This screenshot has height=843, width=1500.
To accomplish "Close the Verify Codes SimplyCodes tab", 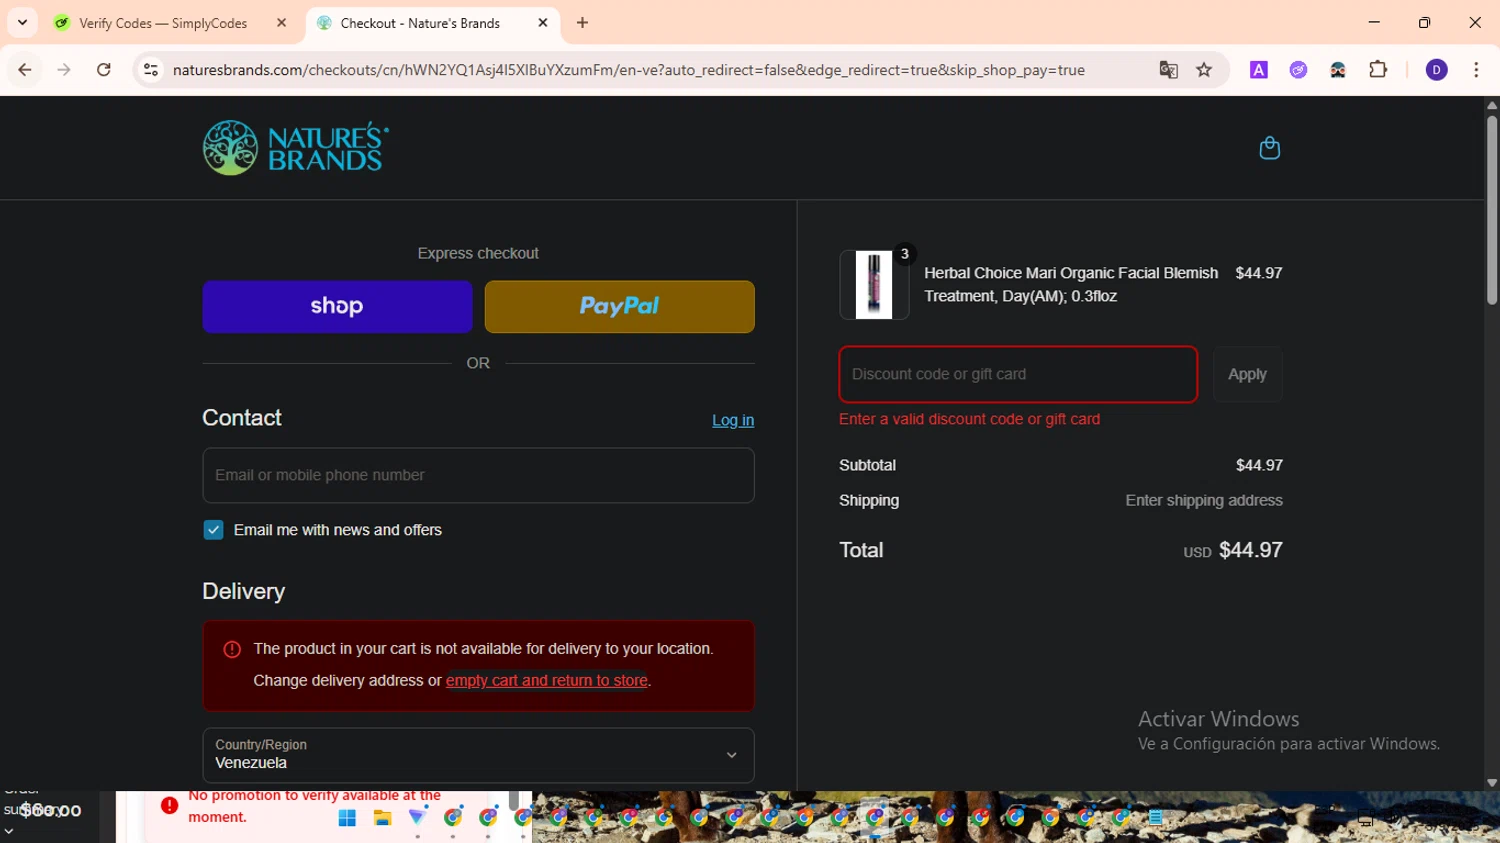I will click(281, 23).
